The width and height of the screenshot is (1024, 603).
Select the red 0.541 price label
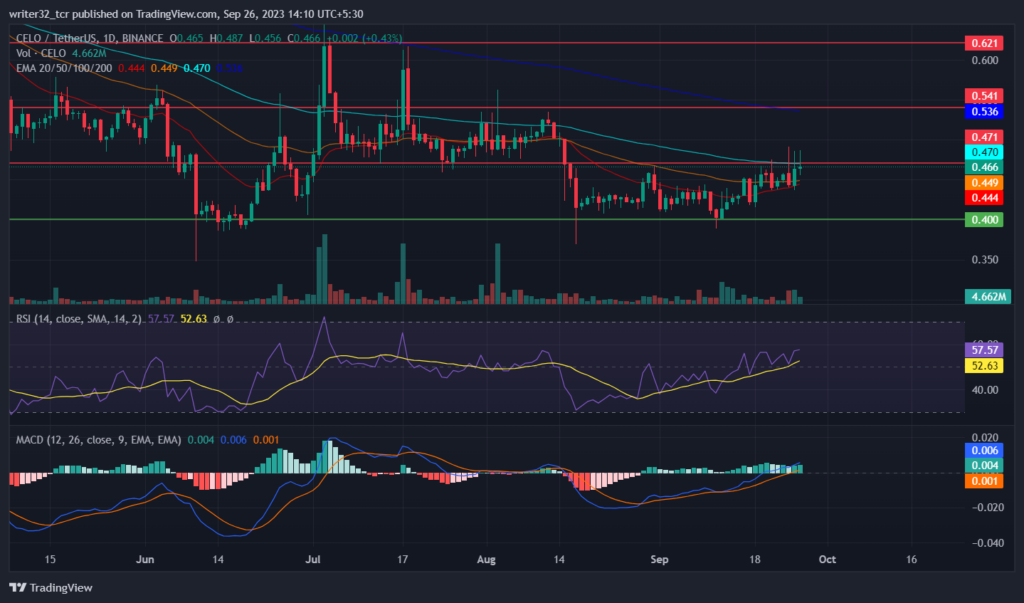(x=984, y=96)
